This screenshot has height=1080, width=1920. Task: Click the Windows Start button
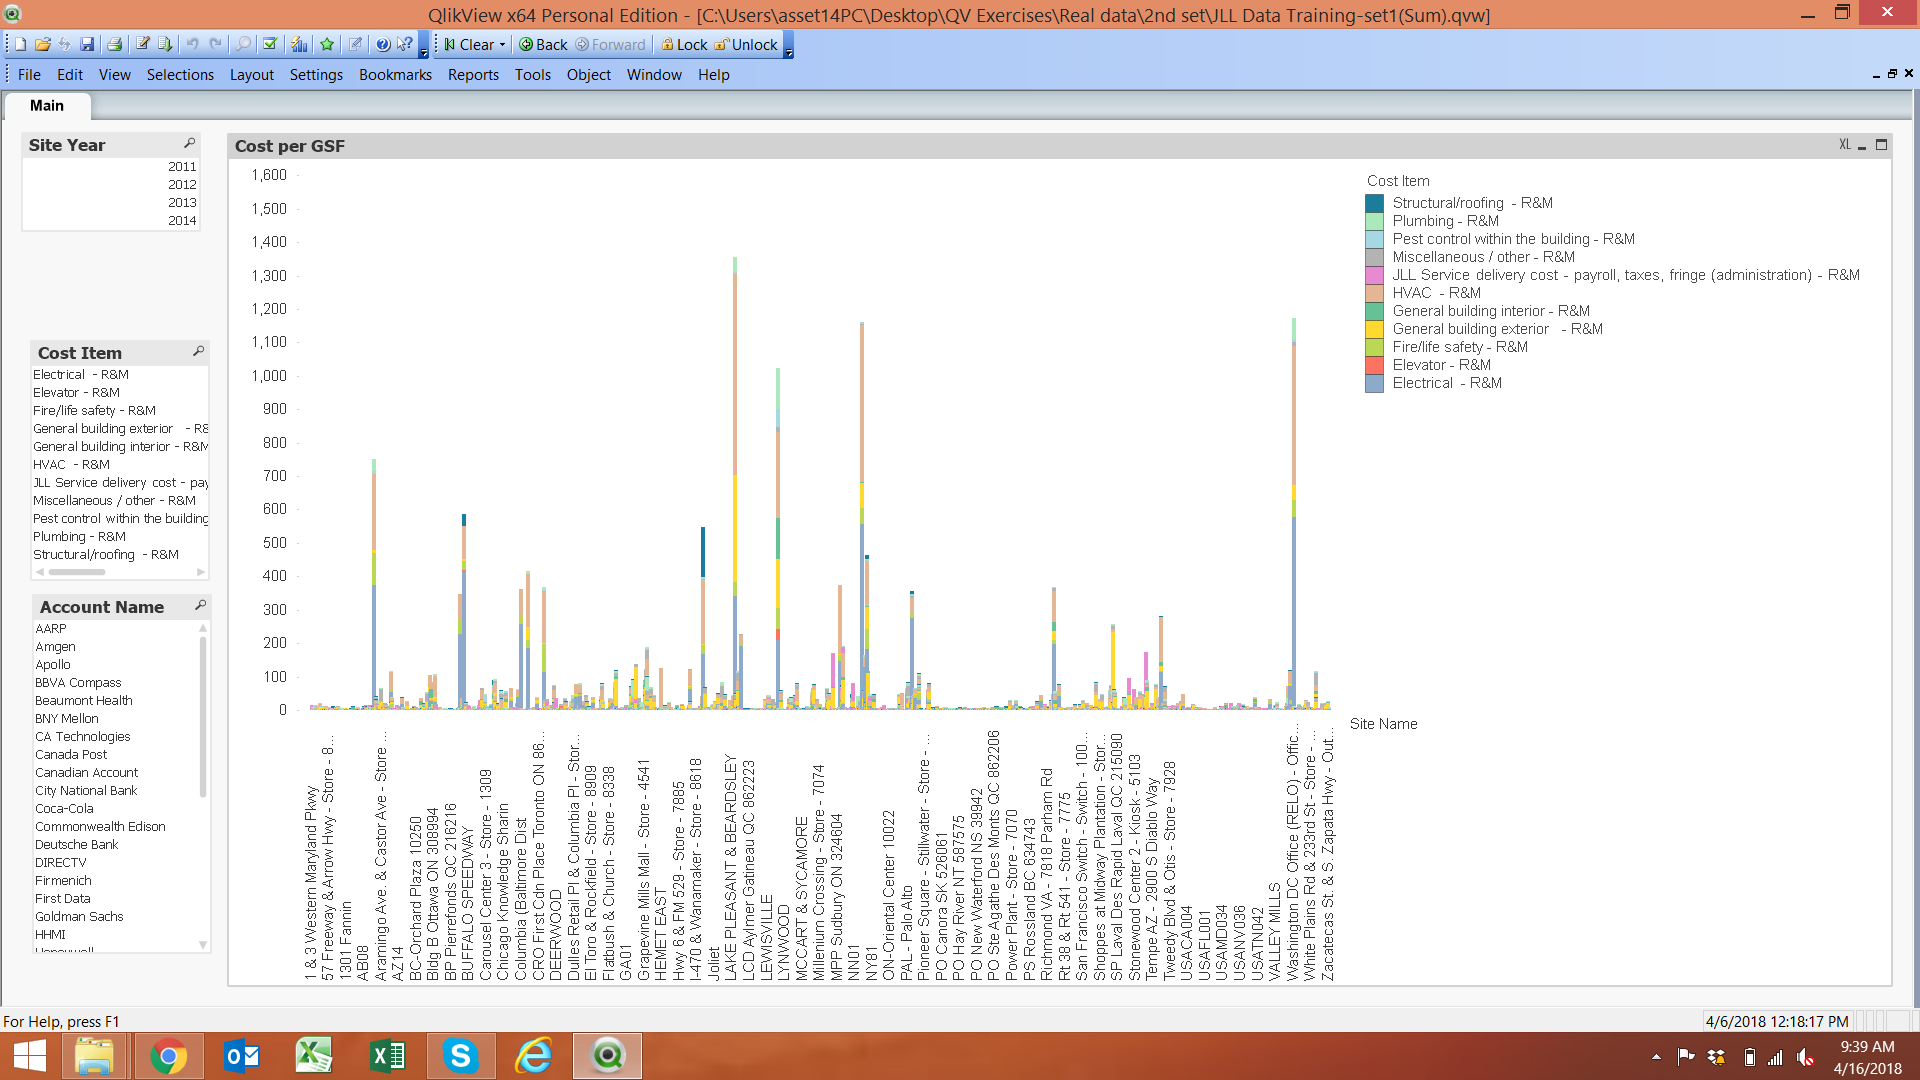point(30,1056)
